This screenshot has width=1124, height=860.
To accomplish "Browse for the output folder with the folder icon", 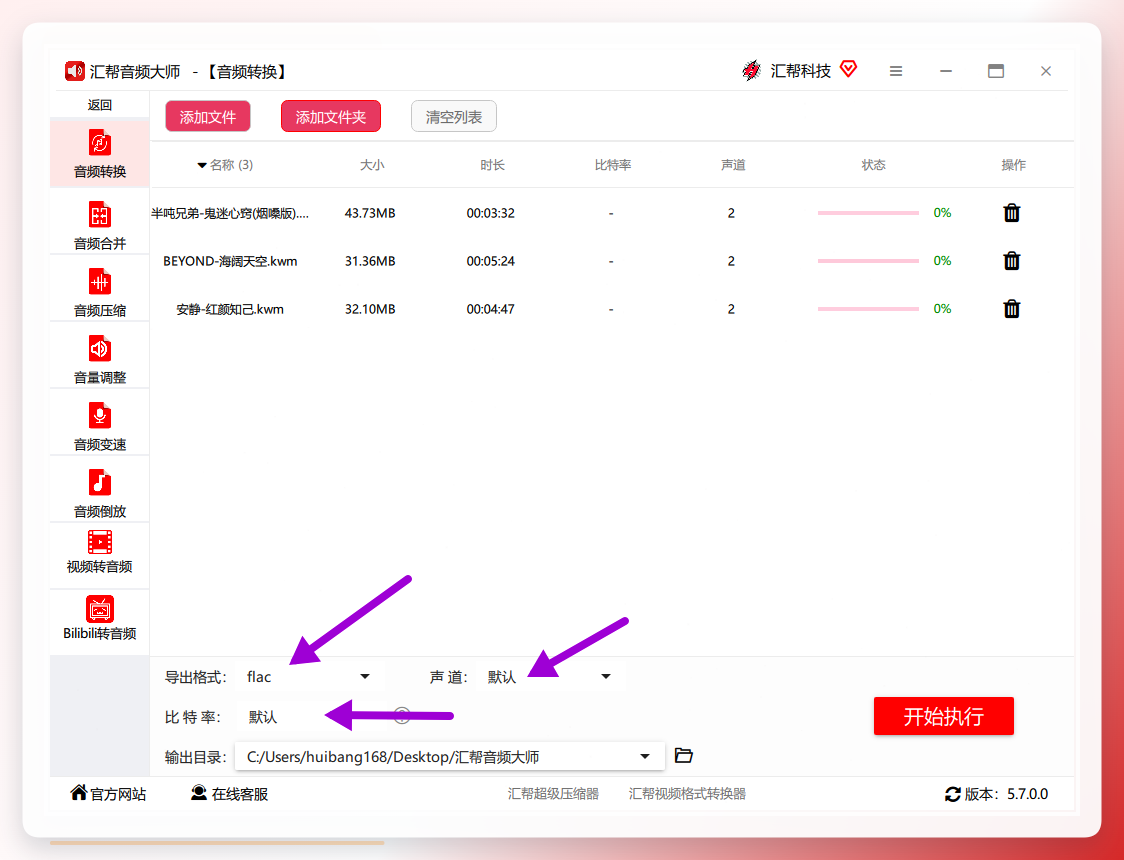I will click(684, 755).
